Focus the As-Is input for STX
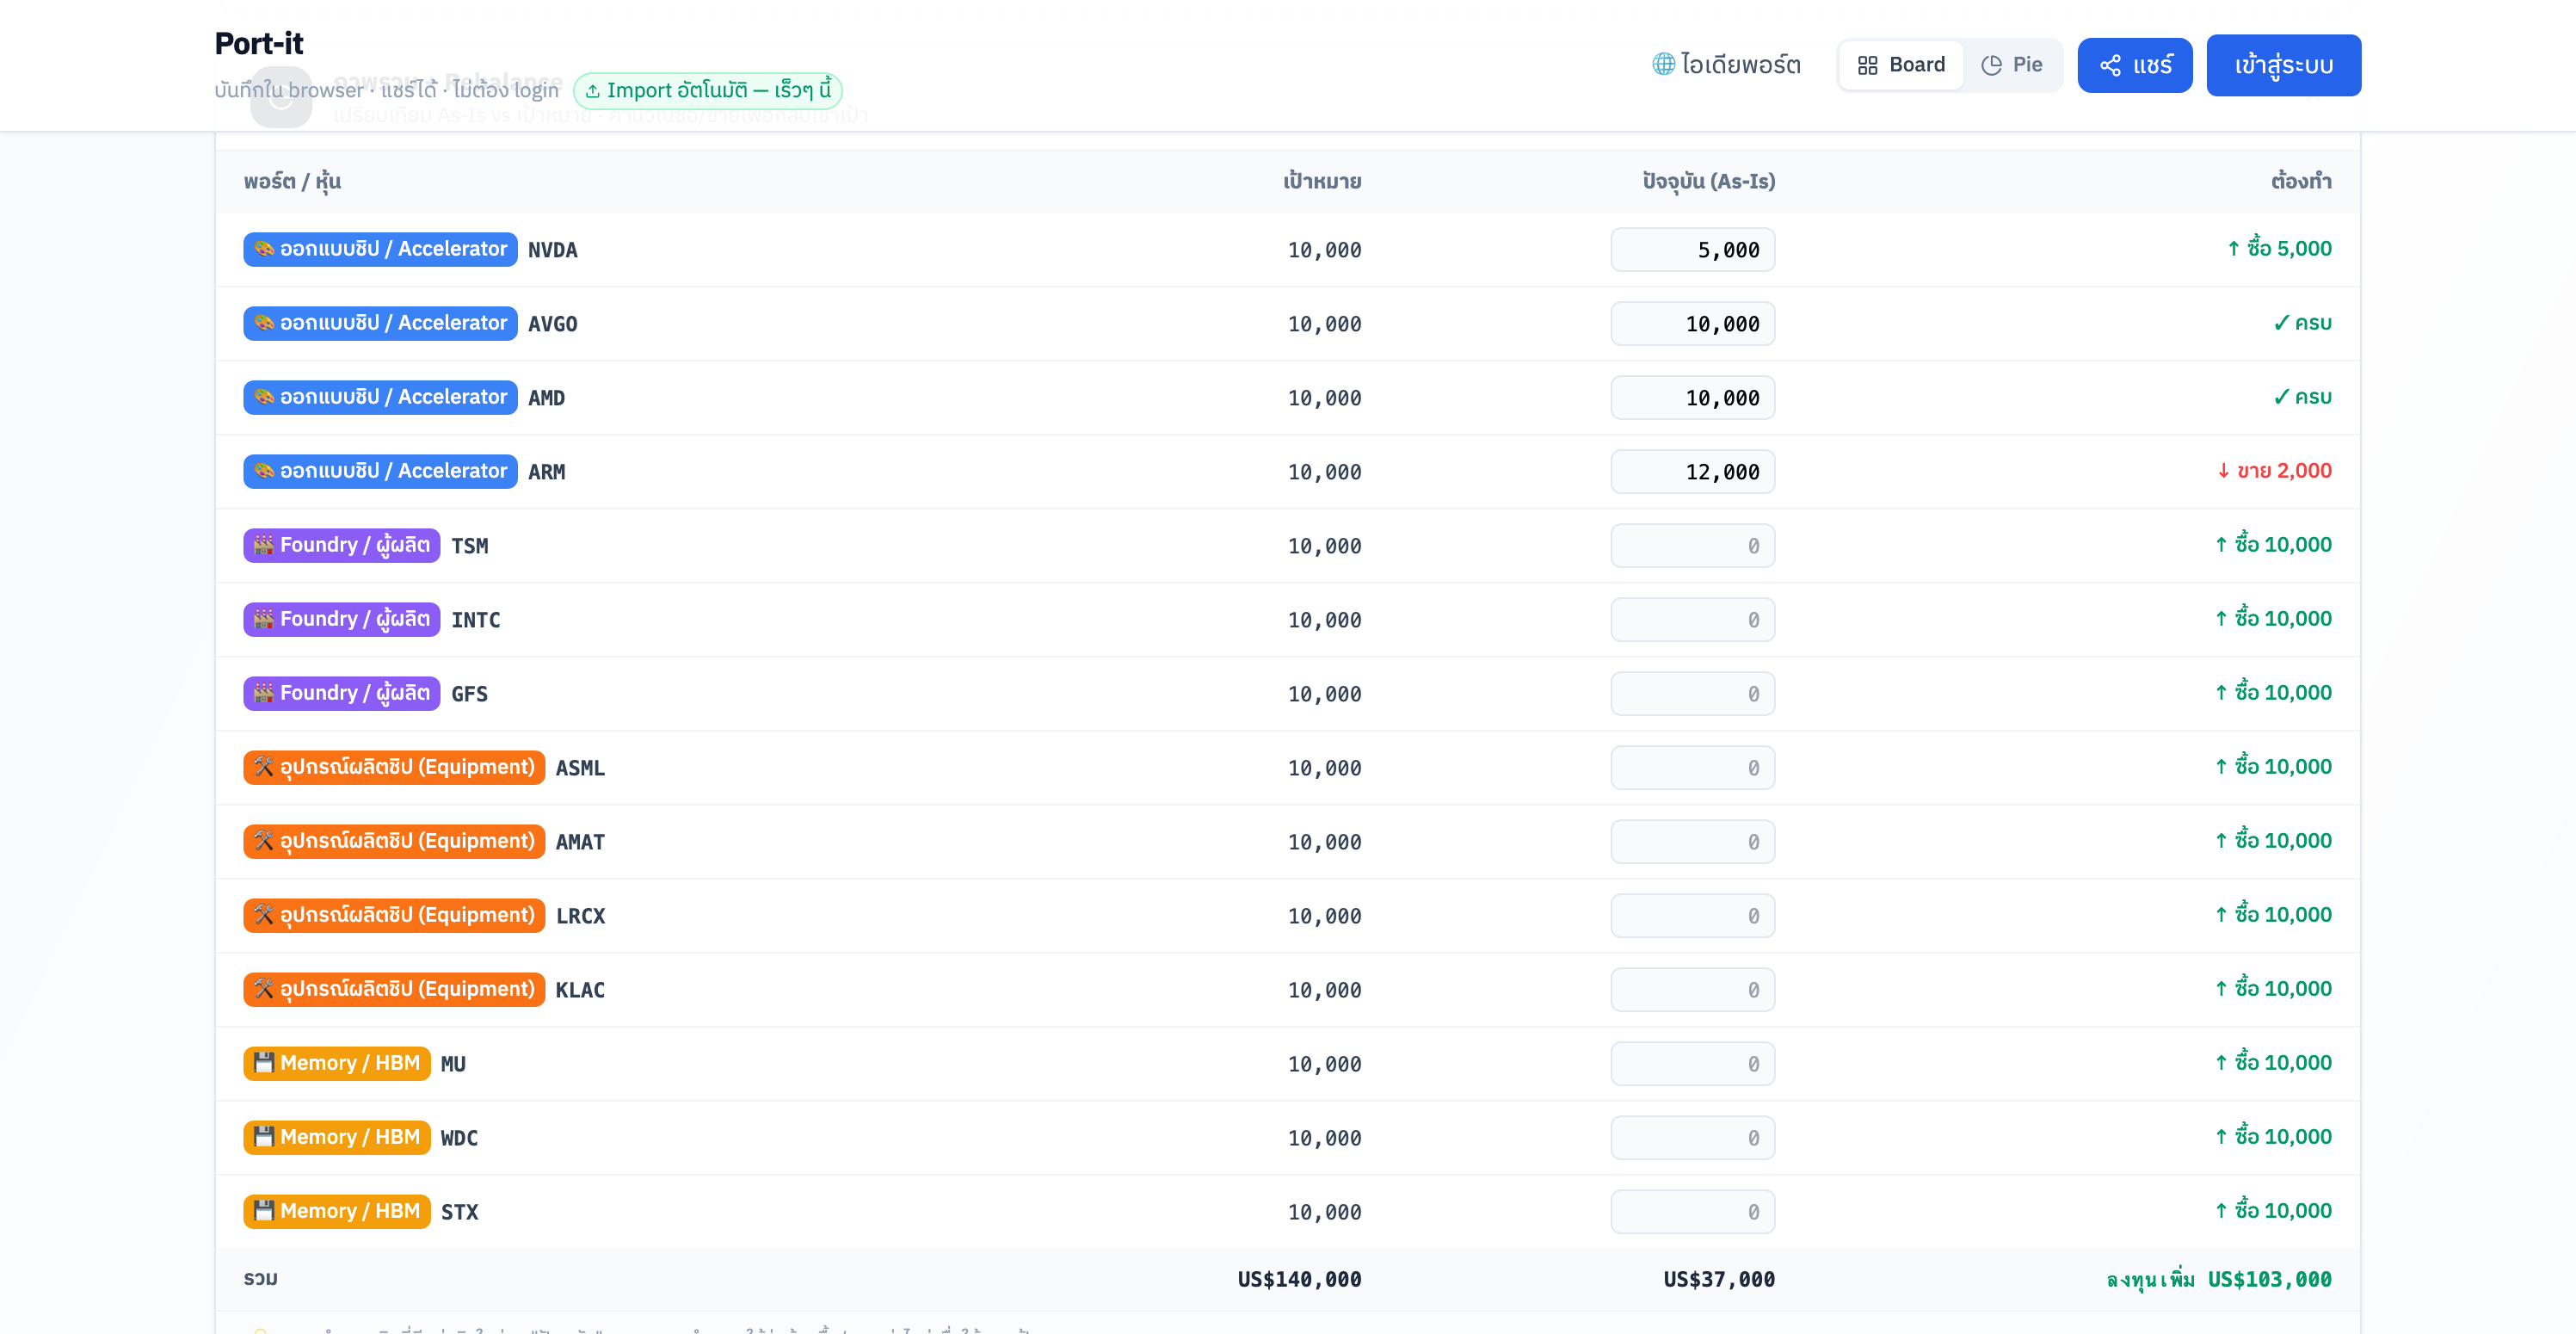 1693,1212
